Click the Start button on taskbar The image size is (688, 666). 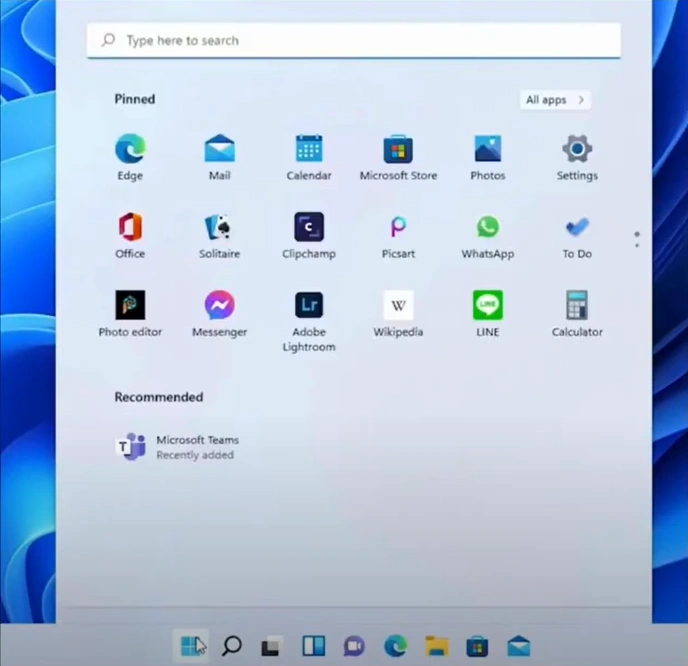click(x=190, y=646)
